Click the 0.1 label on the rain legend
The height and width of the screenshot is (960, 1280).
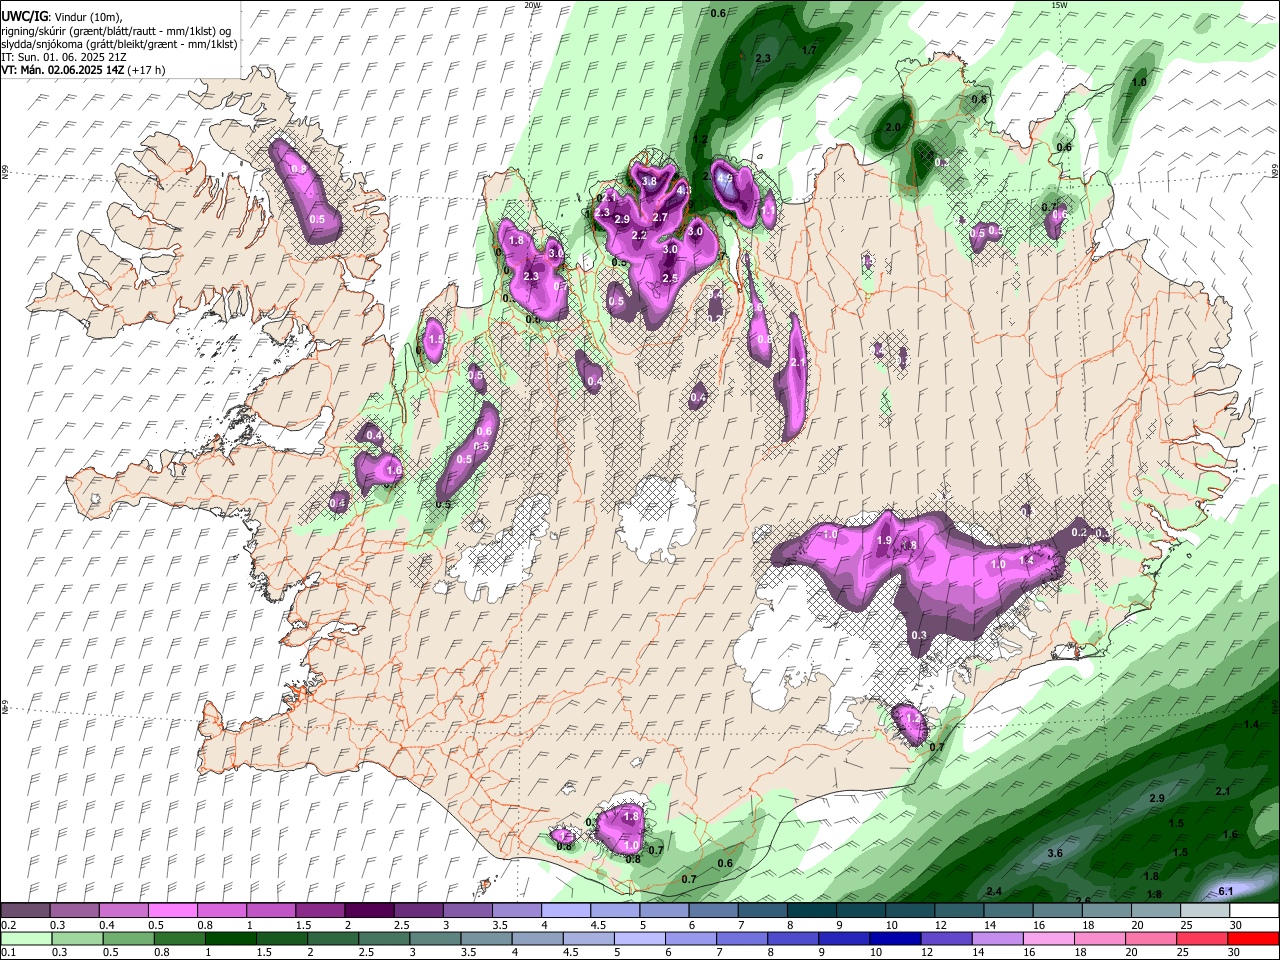tap(8, 952)
